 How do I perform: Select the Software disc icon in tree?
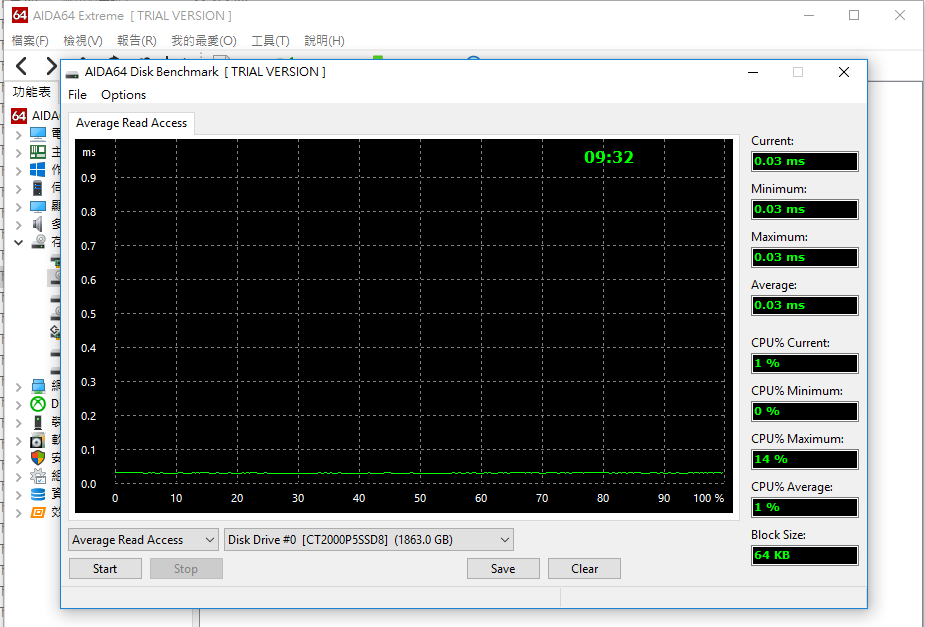click(38, 441)
